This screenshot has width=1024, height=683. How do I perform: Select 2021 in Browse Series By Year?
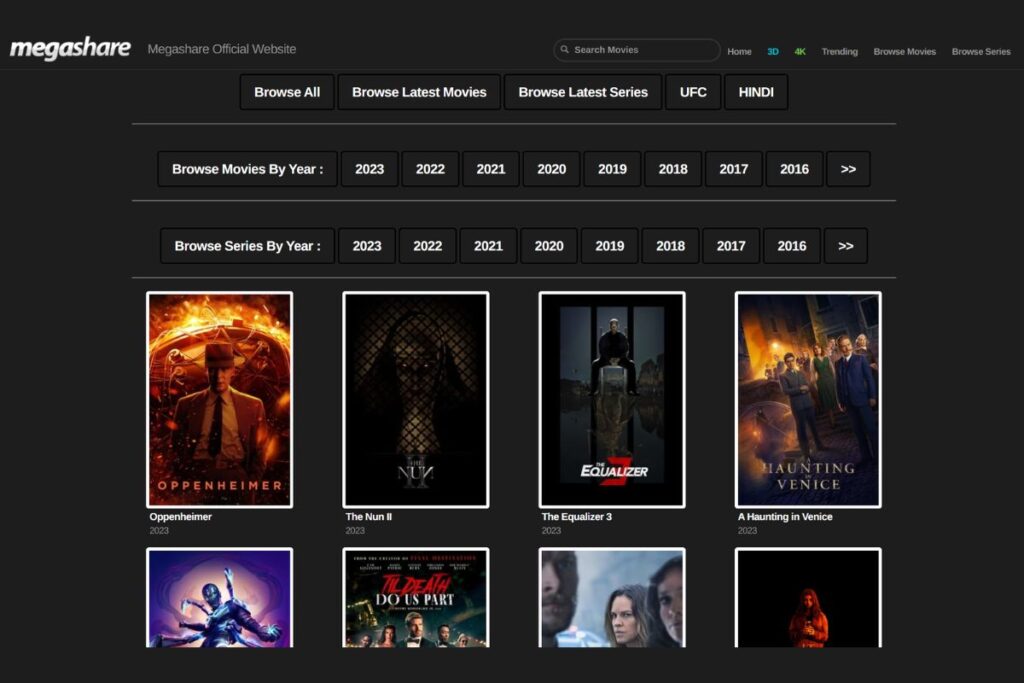488,246
